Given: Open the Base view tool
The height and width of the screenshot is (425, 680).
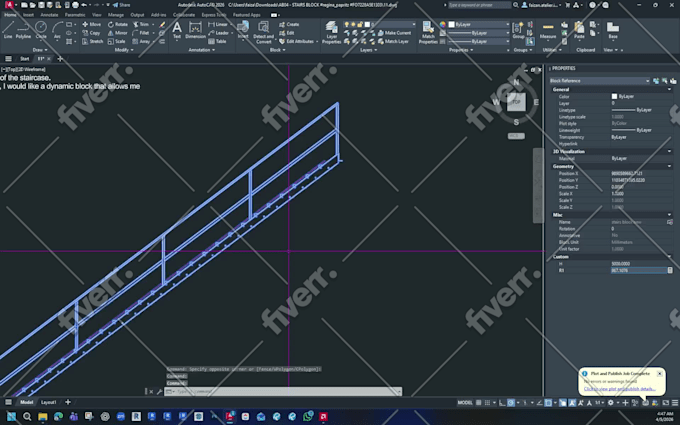Looking at the screenshot, I should tap(613, 30).
